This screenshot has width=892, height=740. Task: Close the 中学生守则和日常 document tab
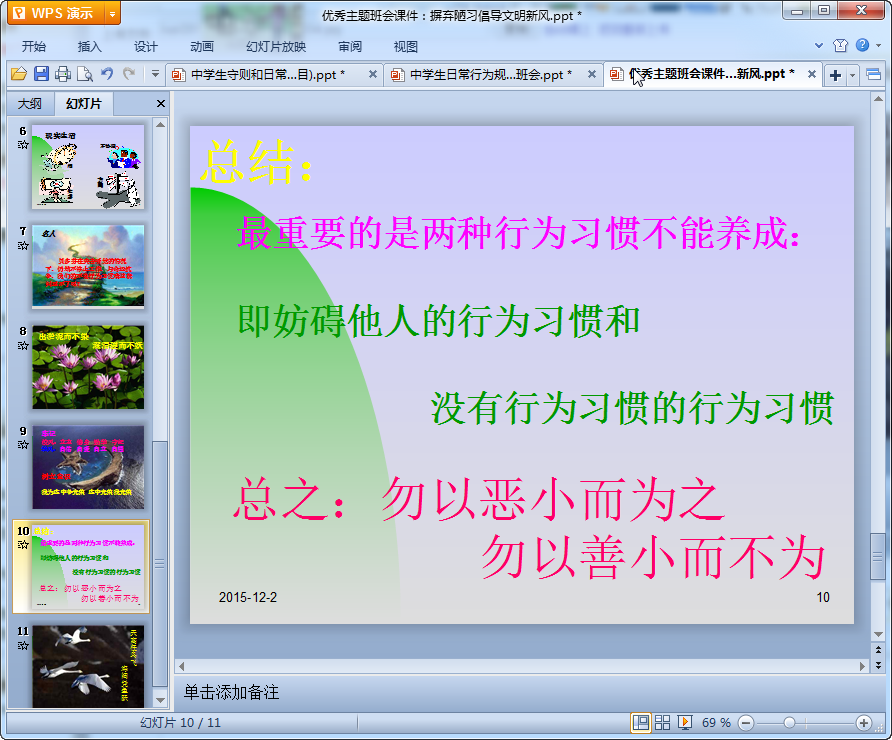click(x=373, y=74)
